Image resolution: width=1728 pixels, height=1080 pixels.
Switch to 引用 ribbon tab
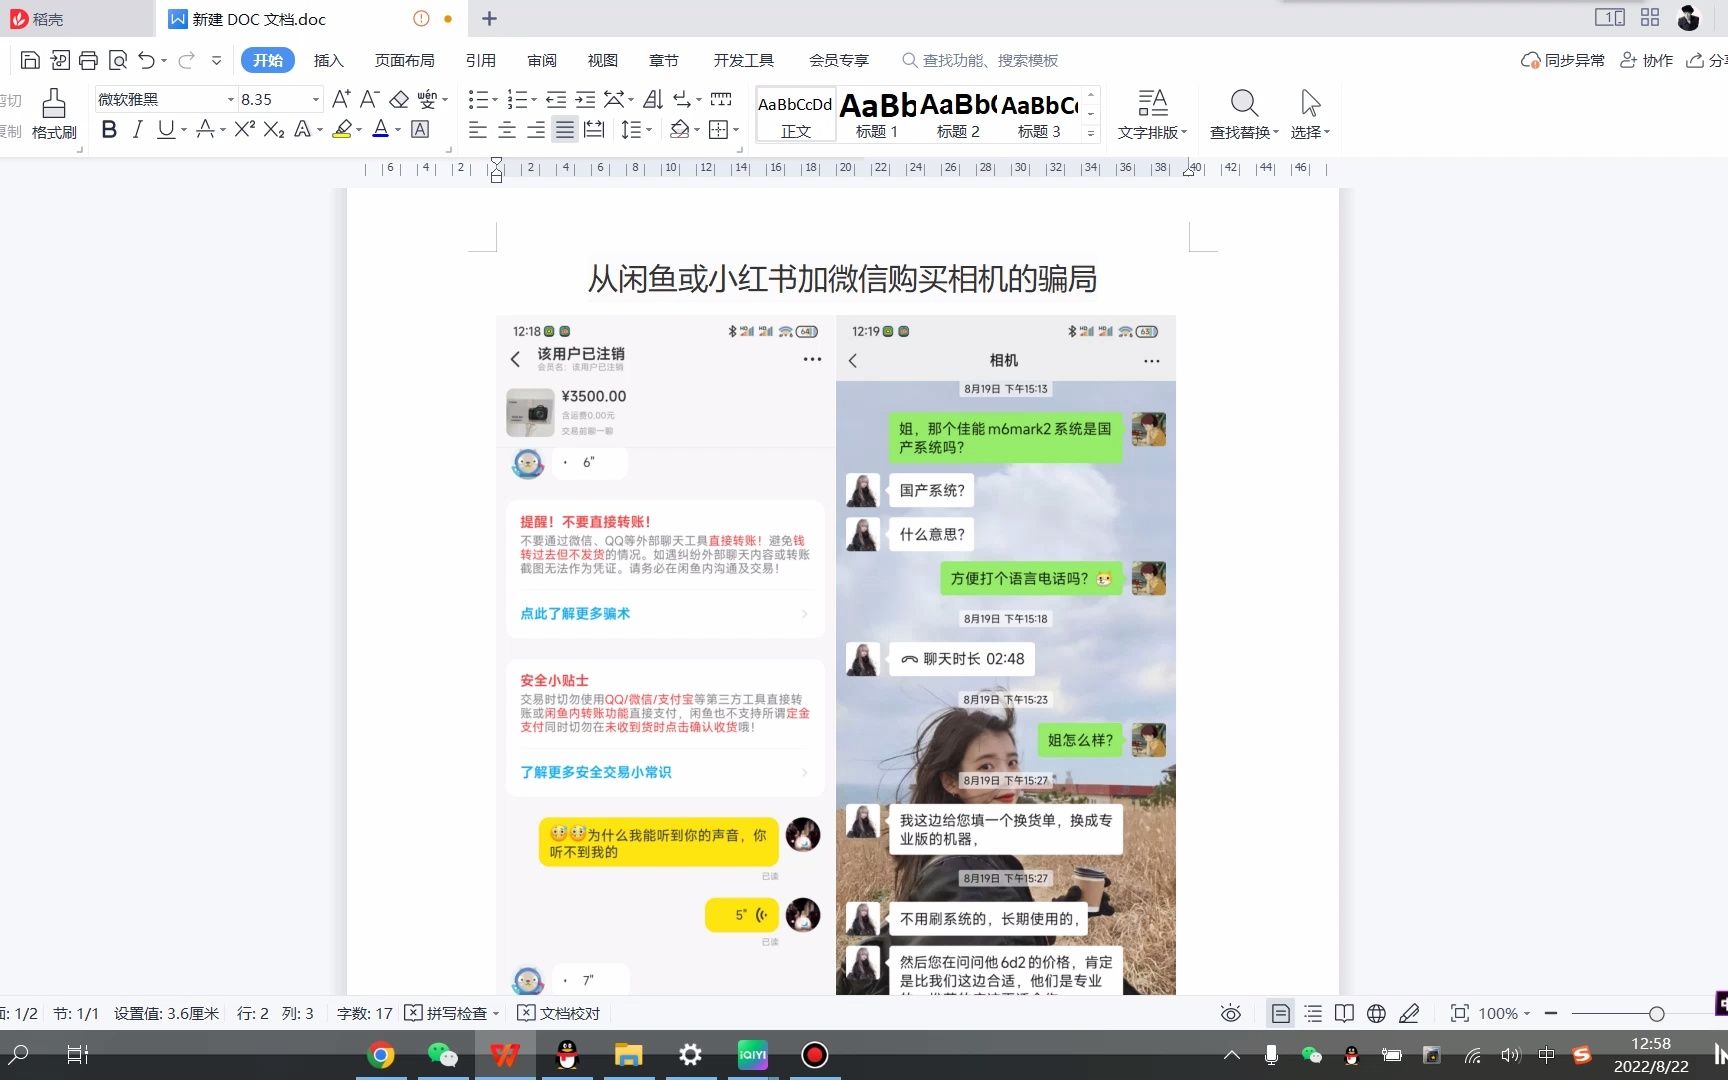pos(481,60)
